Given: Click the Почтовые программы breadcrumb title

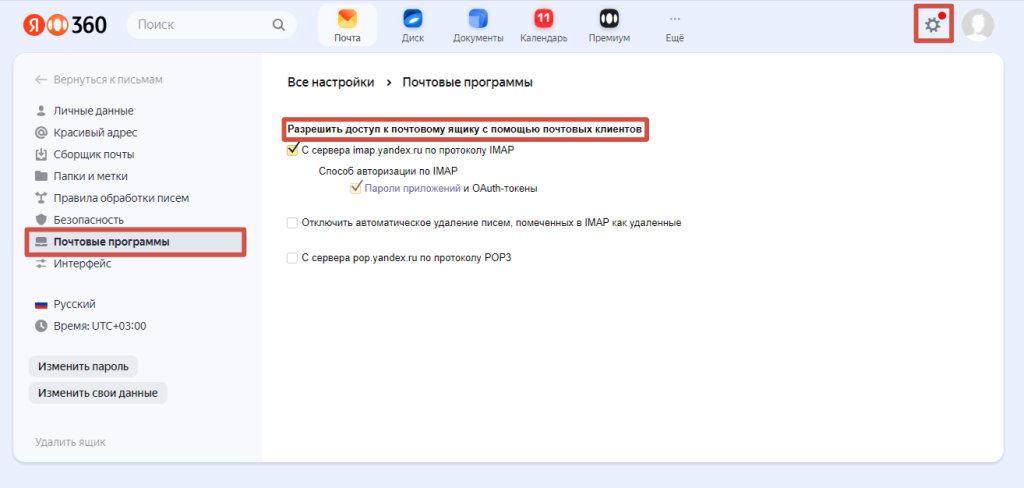Looking at the screenshot, I should [468, 82].
